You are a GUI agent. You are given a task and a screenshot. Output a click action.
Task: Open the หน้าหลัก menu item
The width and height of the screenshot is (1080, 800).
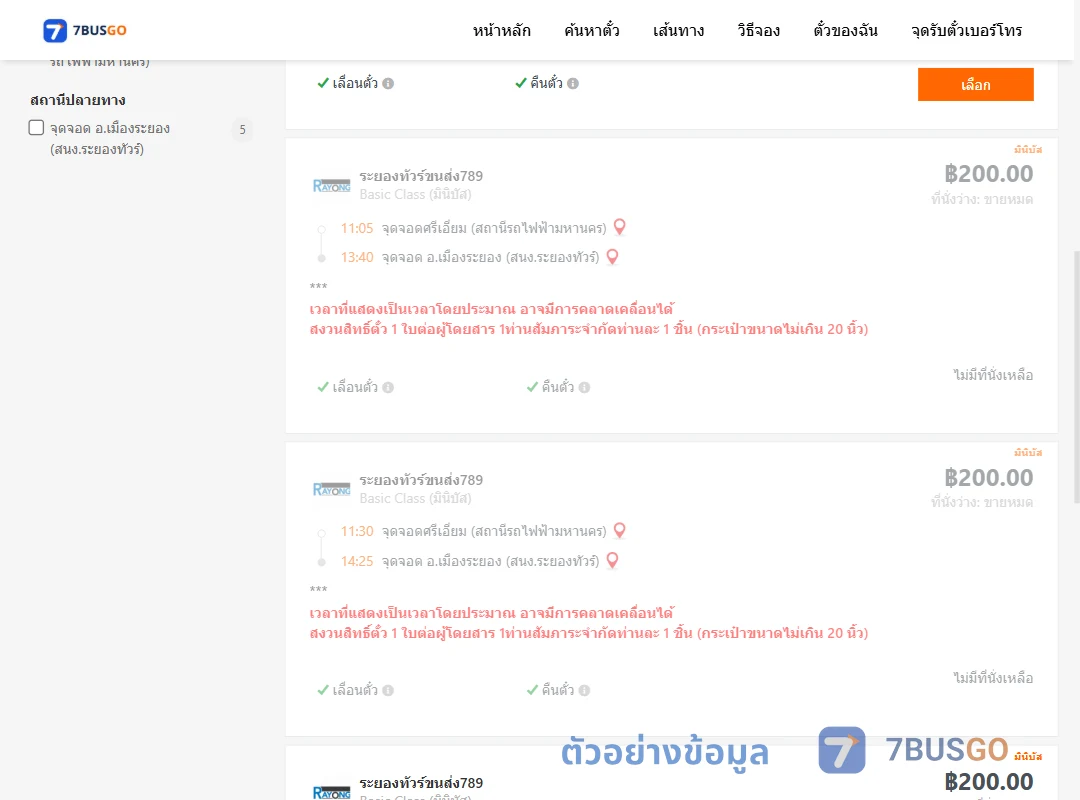(x=501, y=30)
